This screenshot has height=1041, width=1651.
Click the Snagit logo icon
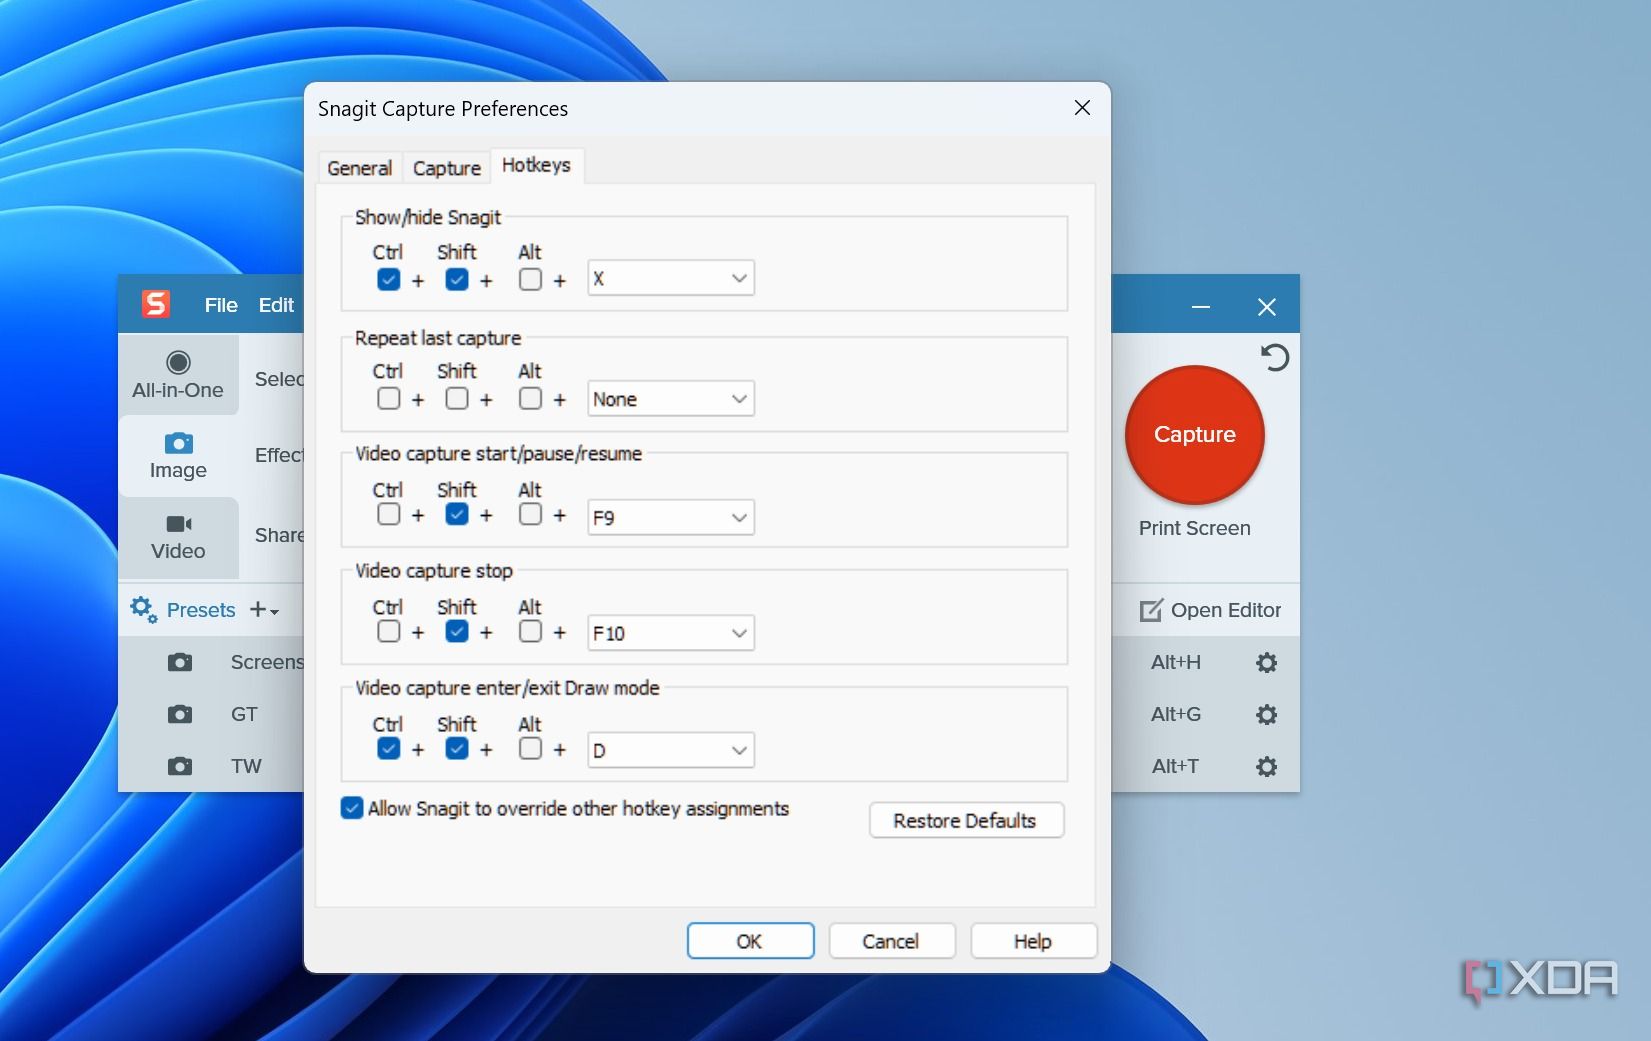pyautogui.click(x=156, y=304)
